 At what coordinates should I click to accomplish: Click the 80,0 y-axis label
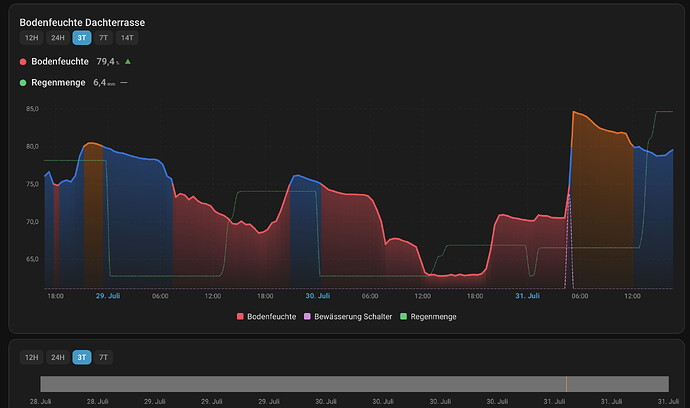pos(32,147)
